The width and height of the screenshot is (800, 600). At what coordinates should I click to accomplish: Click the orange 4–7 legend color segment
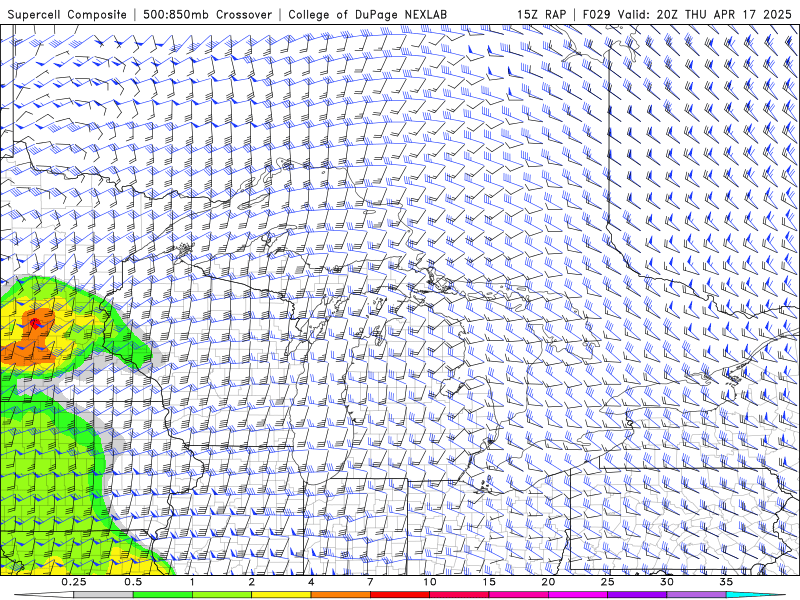pos(340,595)
